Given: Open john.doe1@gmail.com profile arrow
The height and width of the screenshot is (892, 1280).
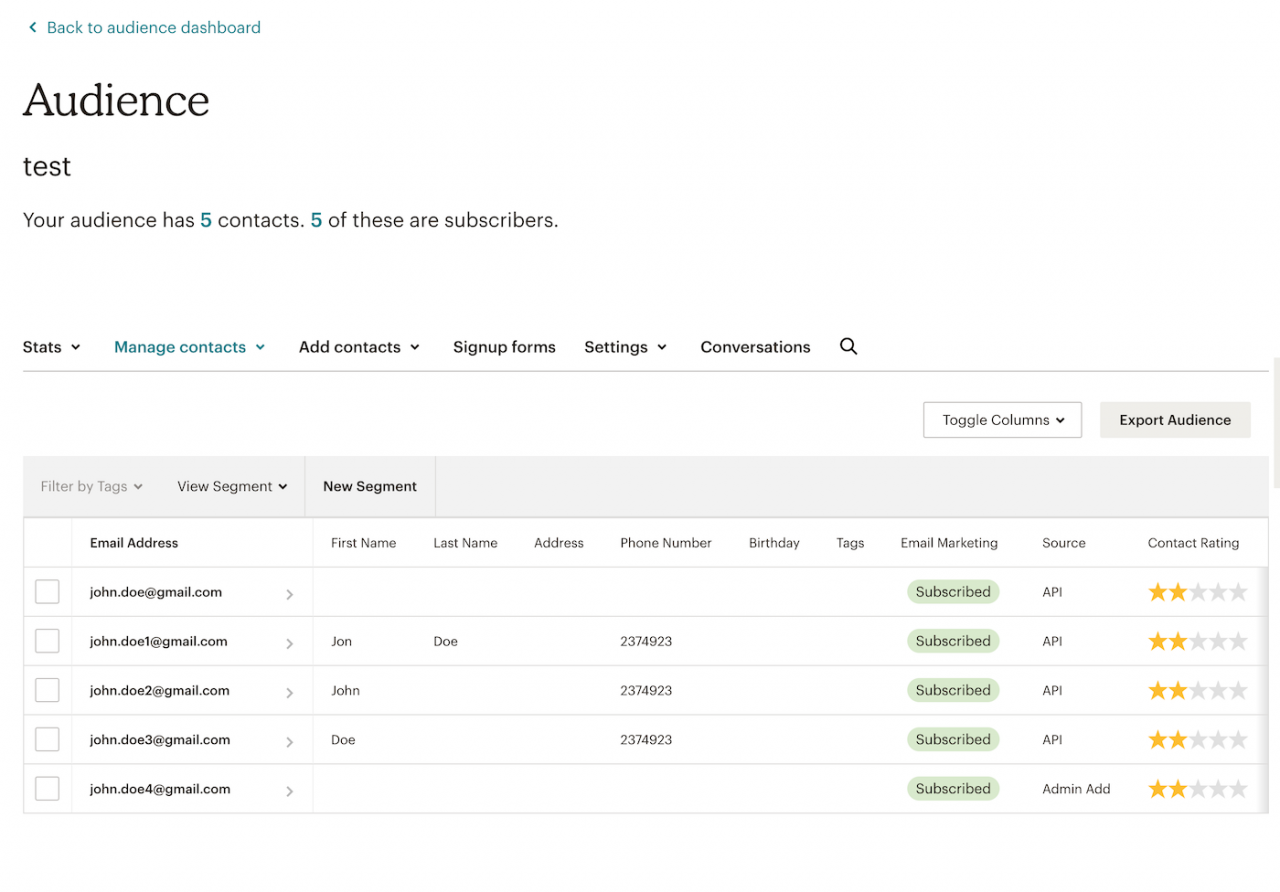Looking at the screenshot, I should coord(289,643).
